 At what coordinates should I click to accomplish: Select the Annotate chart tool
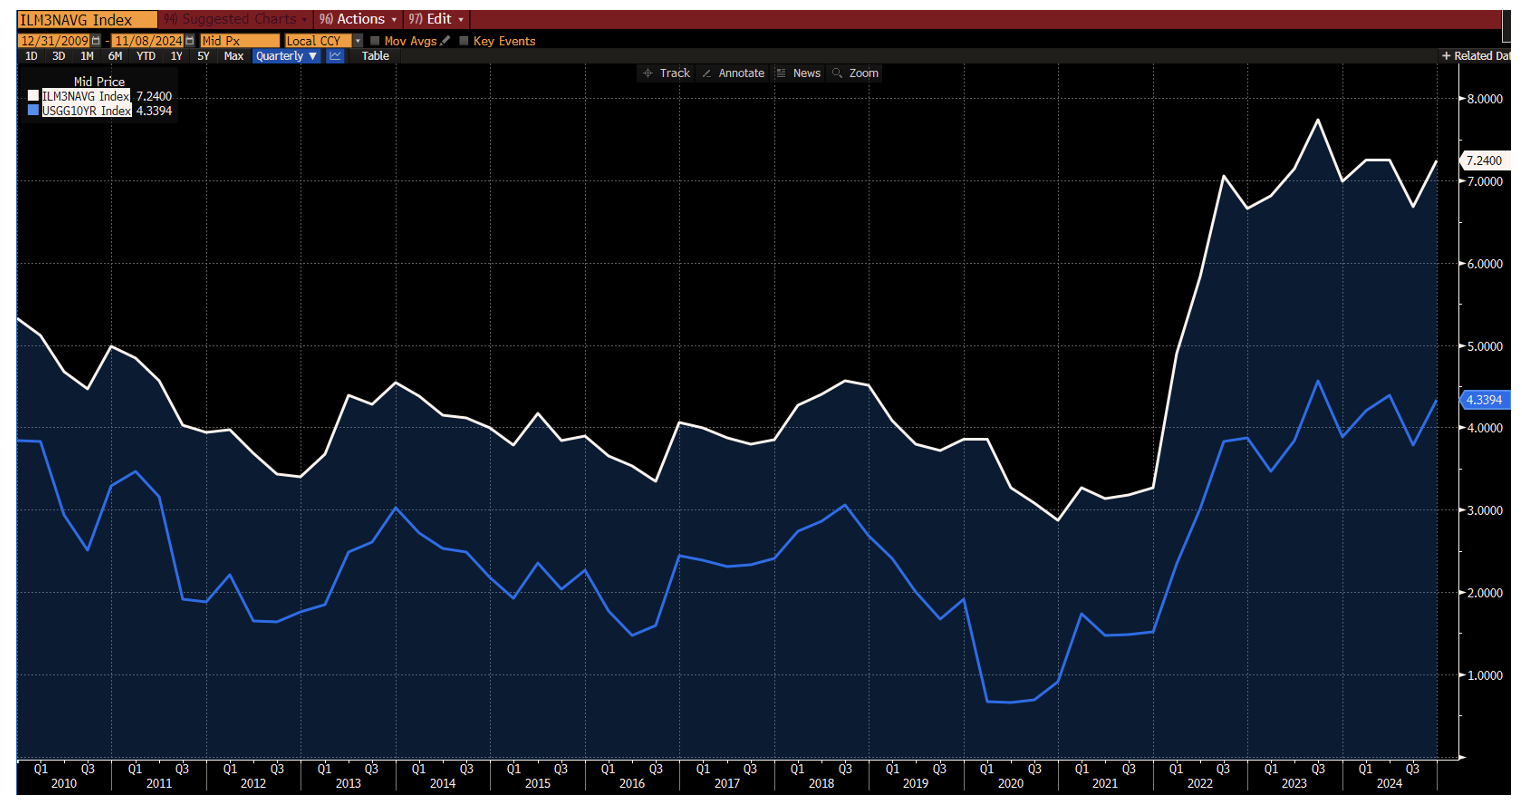point(733,73)
